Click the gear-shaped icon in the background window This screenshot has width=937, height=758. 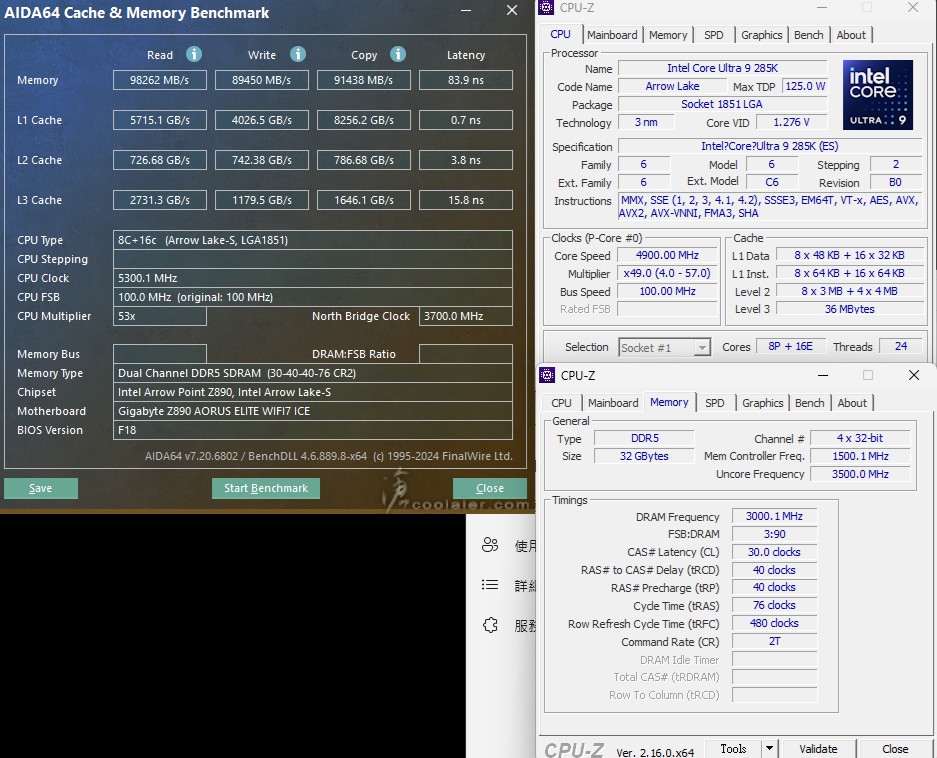pyautogui.click(x=490, y=625)
